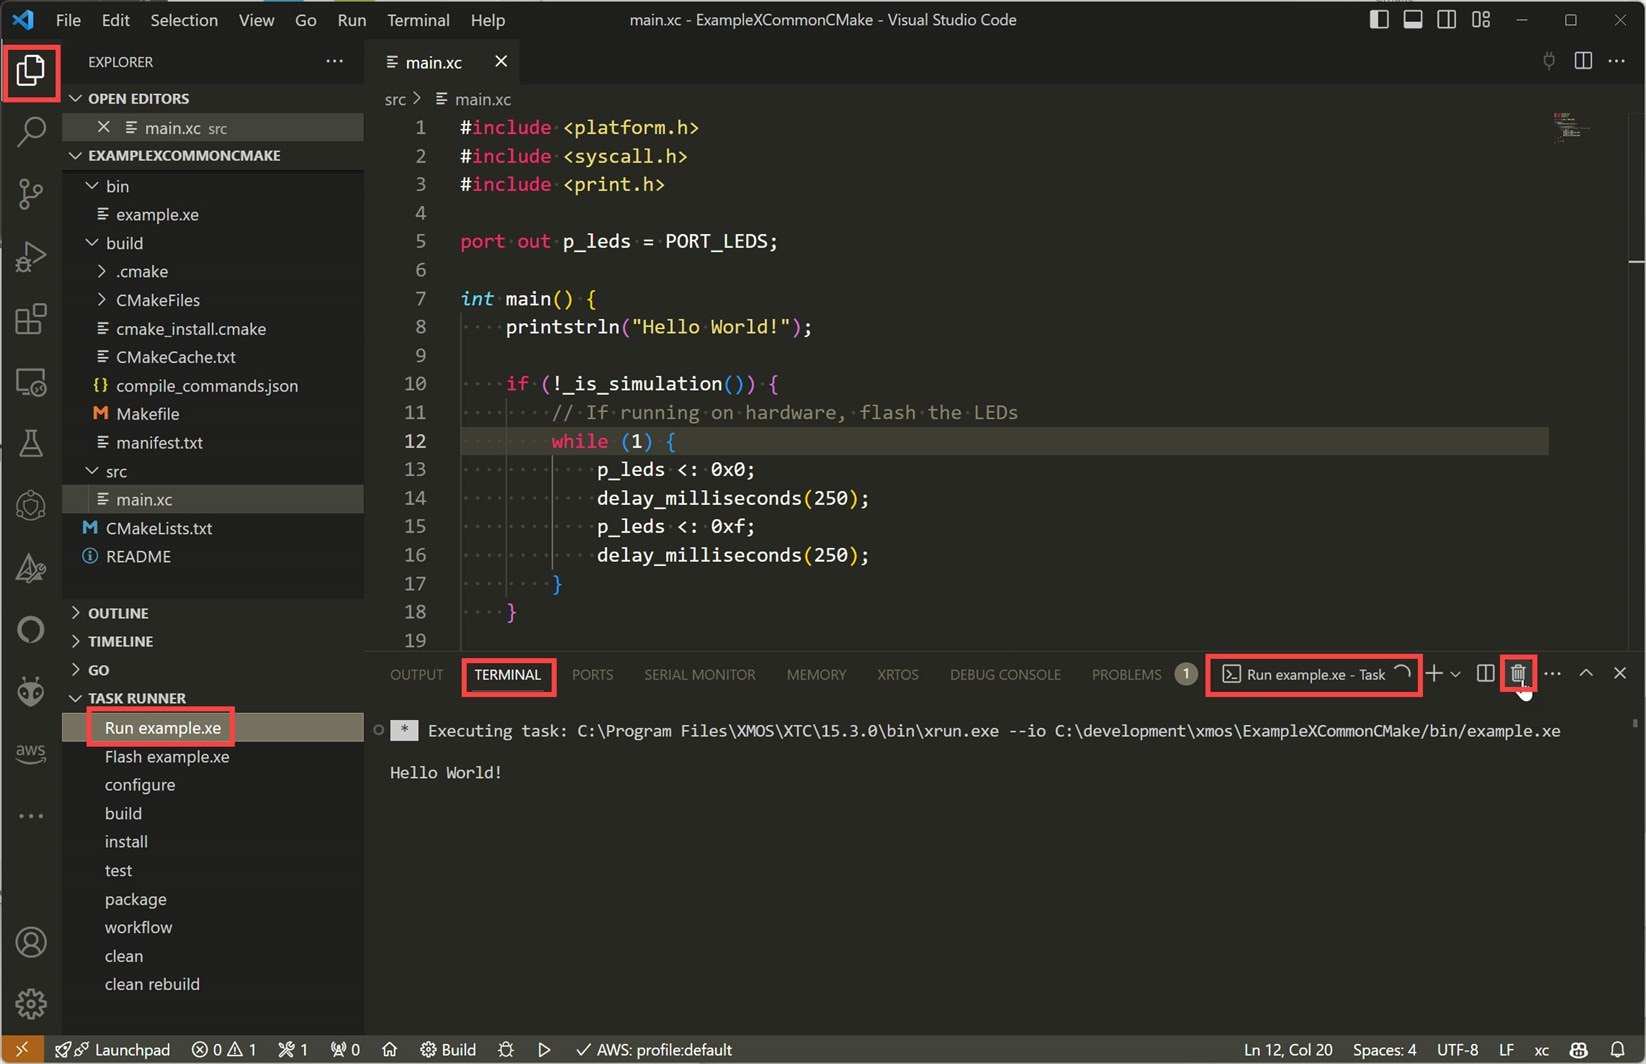Run the 'configure' task
The height and width of the screenshot is (1064, 1646).
213,785
